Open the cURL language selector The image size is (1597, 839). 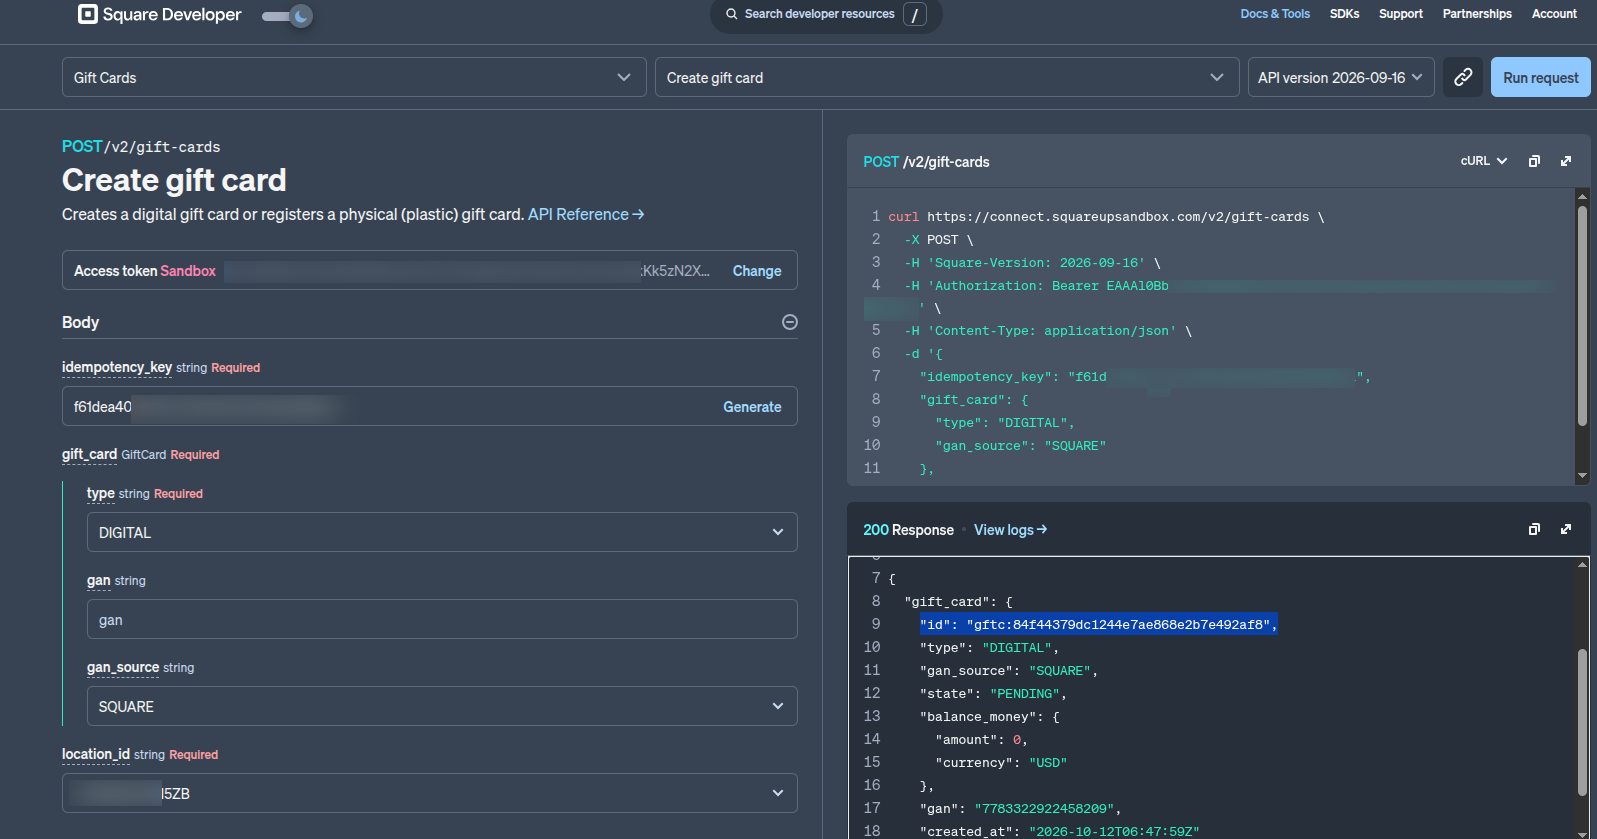[1484, 161]
